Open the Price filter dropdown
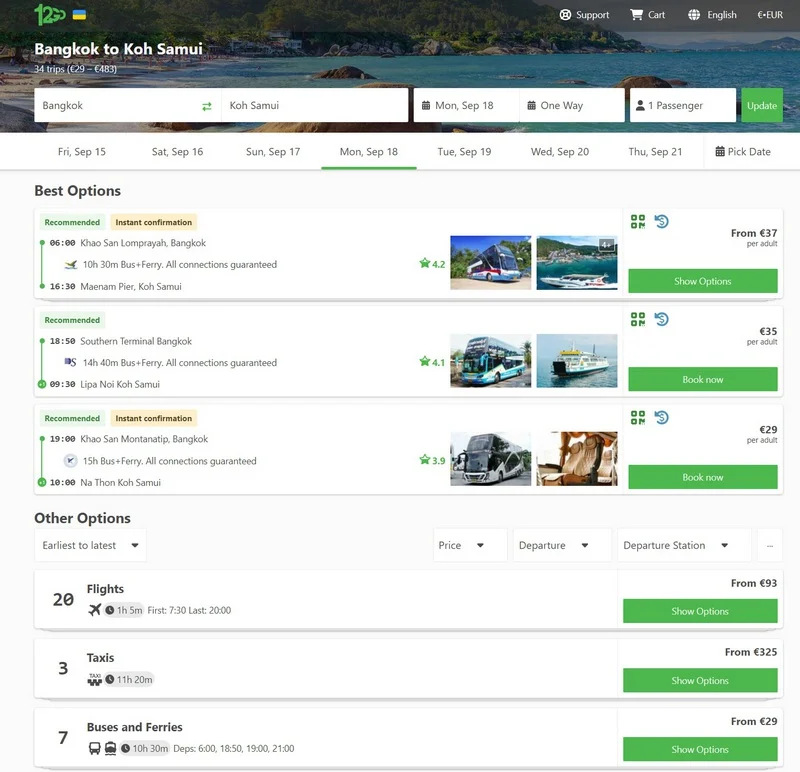Viewport: 800px width, 772px height. pyautogui.click(x=470, y=546)
